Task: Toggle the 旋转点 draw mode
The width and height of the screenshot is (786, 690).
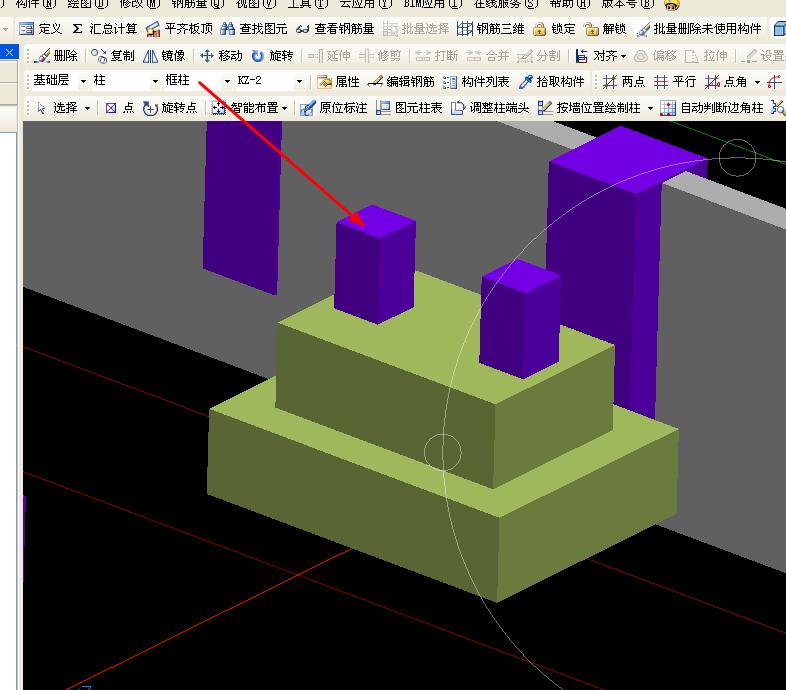Action: 170,108
